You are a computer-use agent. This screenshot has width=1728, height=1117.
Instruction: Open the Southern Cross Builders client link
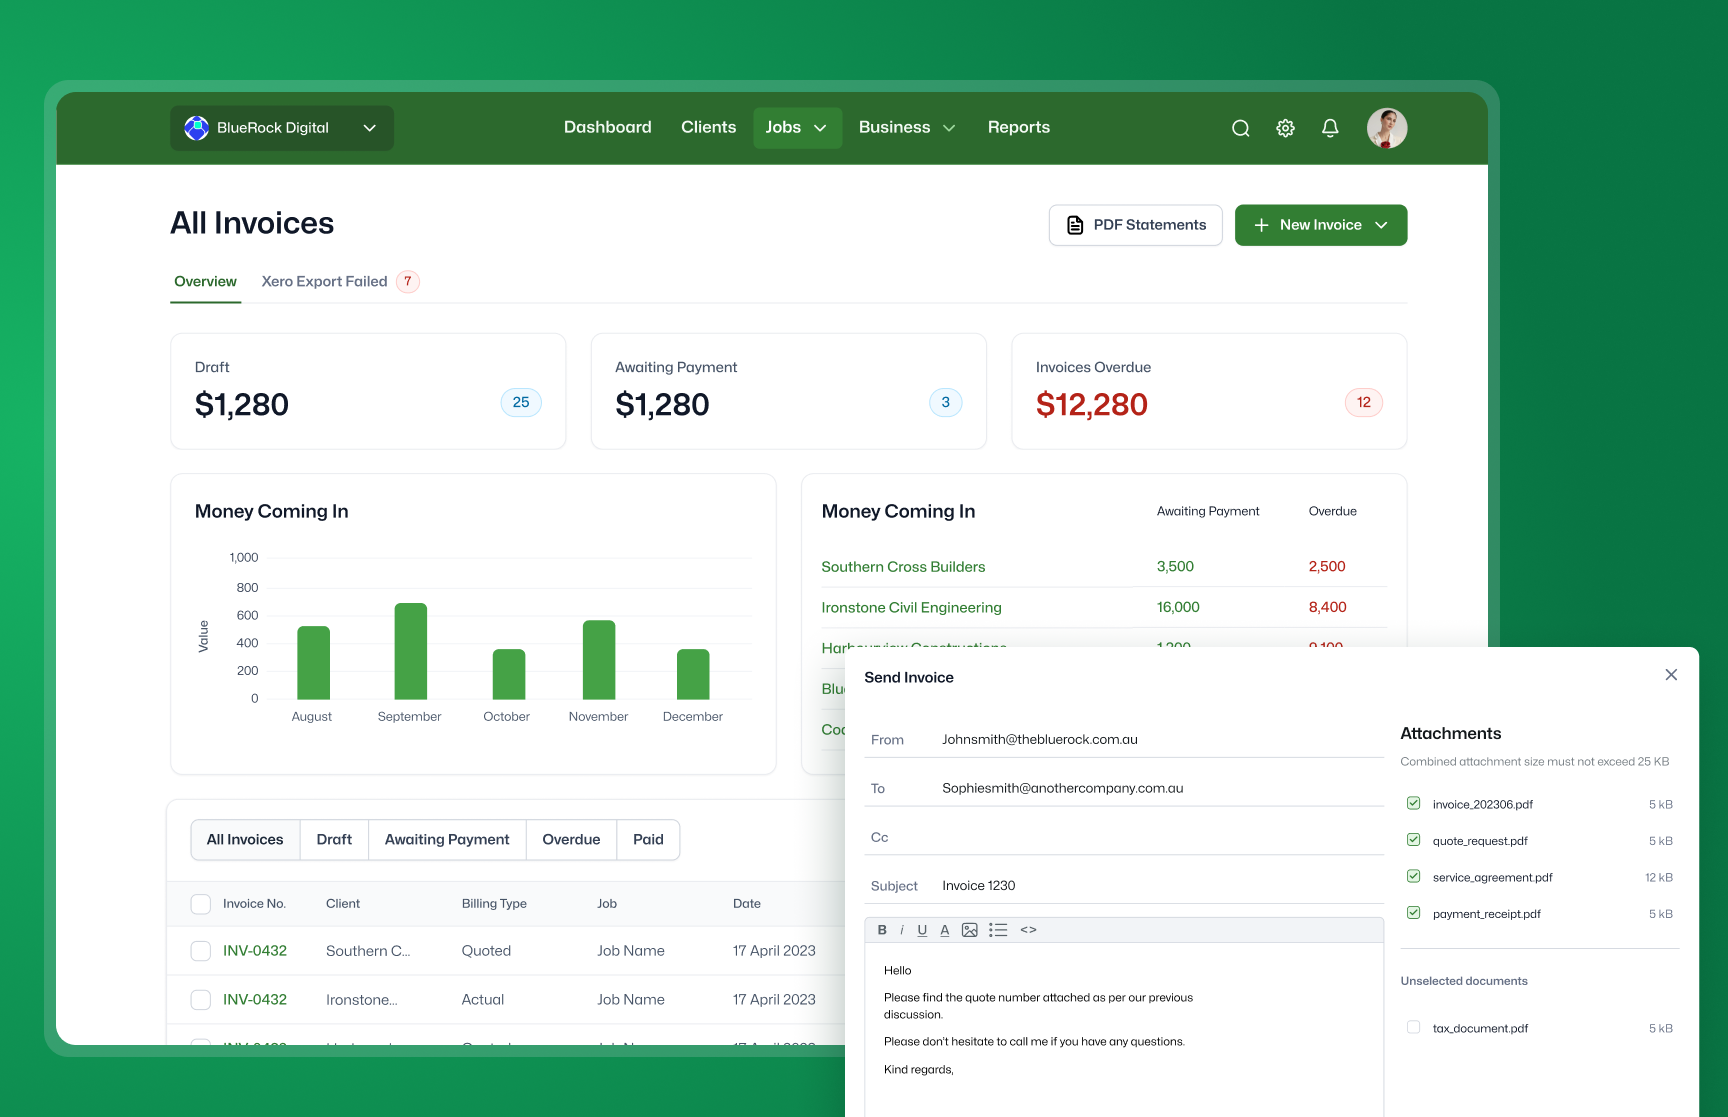coord(903,566)
